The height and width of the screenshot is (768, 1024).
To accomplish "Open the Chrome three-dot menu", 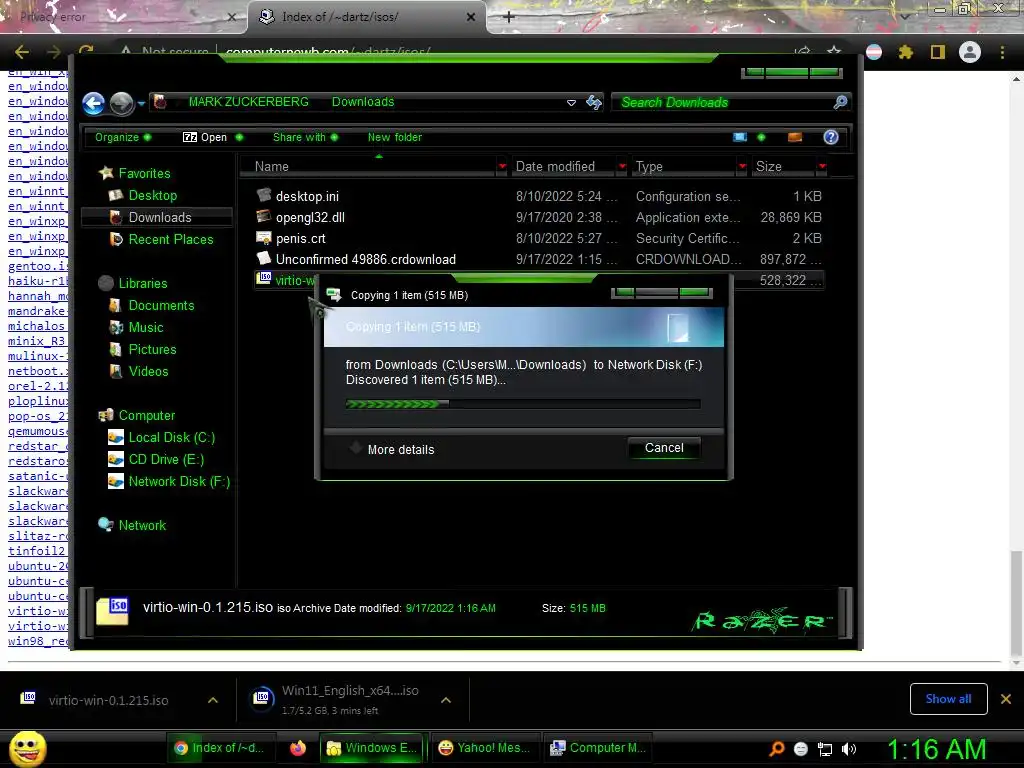I will tap(1002, 52).
